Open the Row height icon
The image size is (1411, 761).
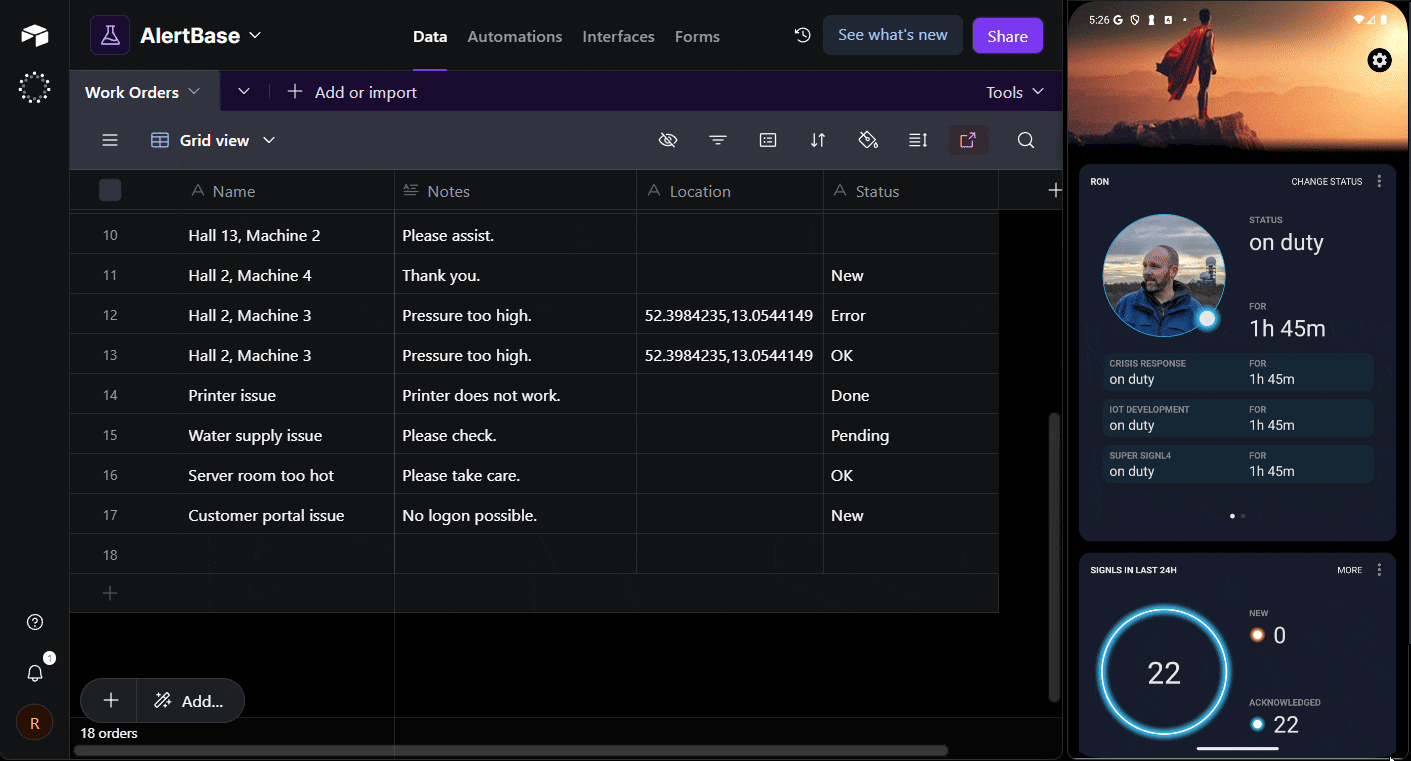(x=918, y=140)
